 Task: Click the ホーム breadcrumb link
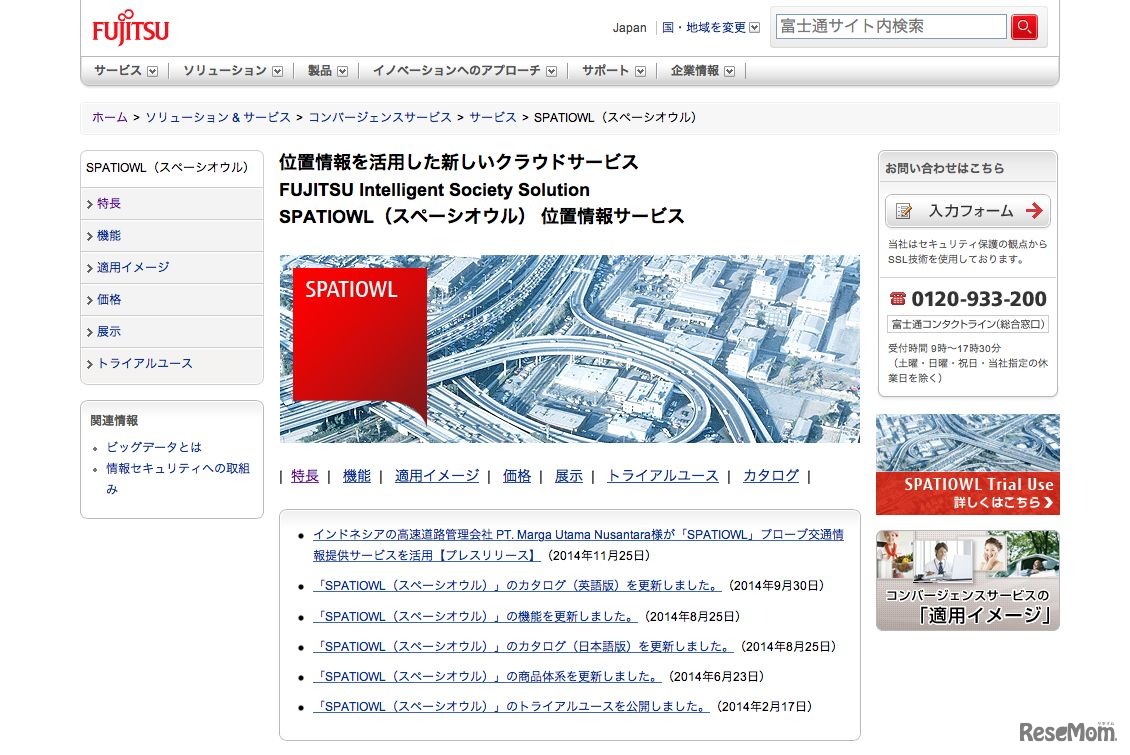(x=109, y=117)
